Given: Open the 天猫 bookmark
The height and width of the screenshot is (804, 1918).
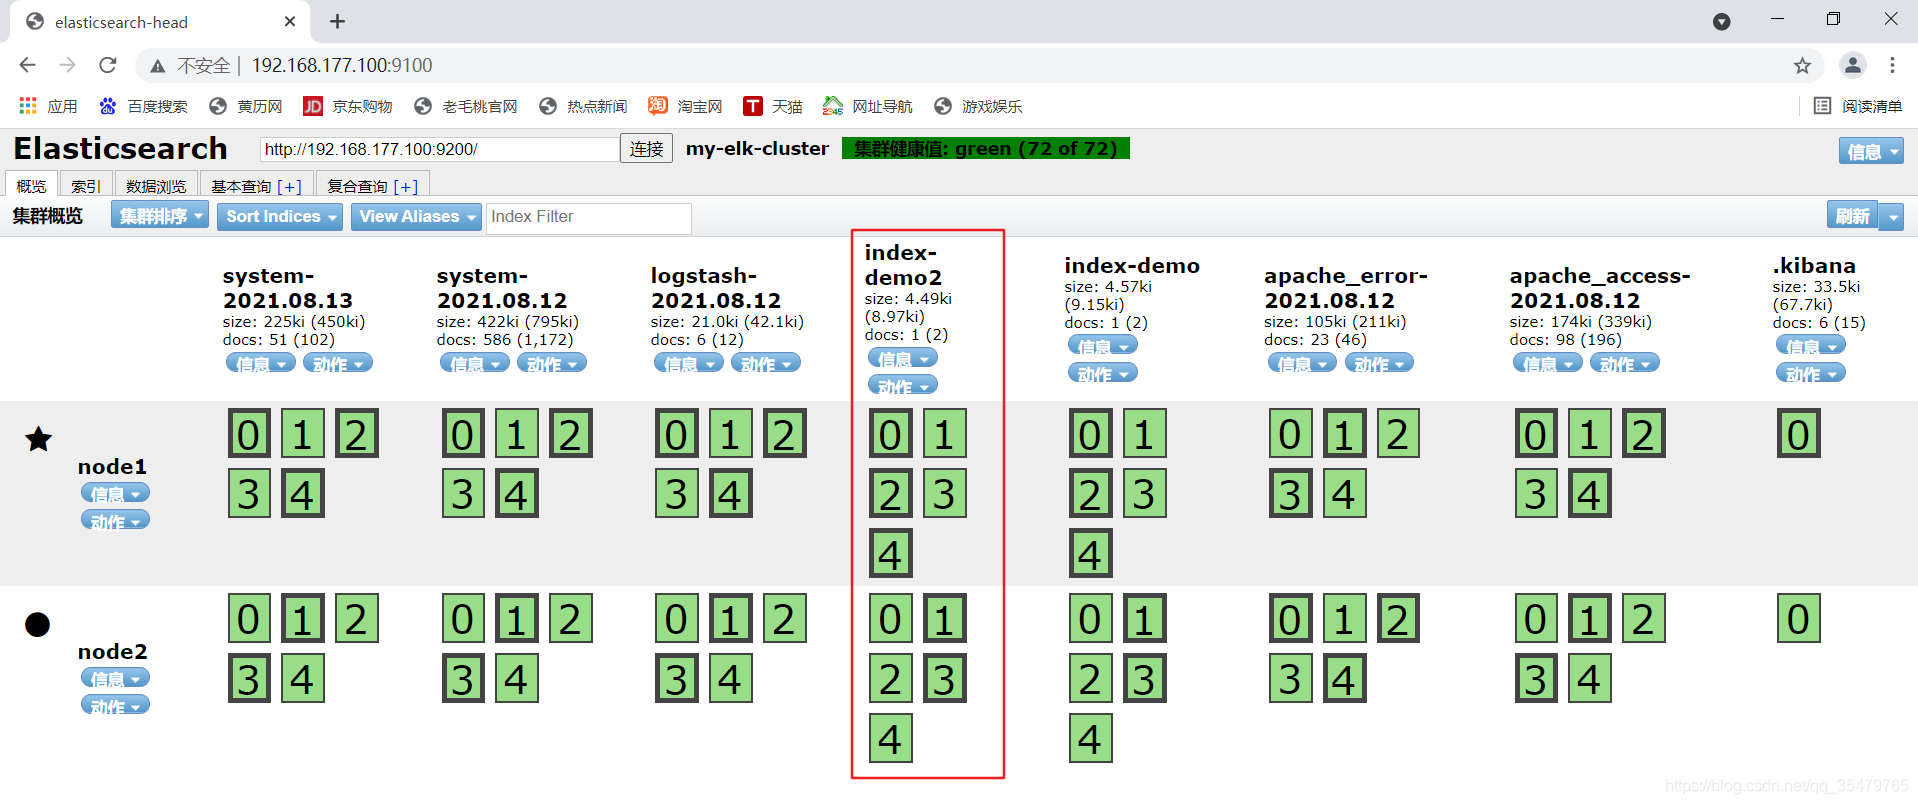Looking at the screenshot, I should point(773,106).
